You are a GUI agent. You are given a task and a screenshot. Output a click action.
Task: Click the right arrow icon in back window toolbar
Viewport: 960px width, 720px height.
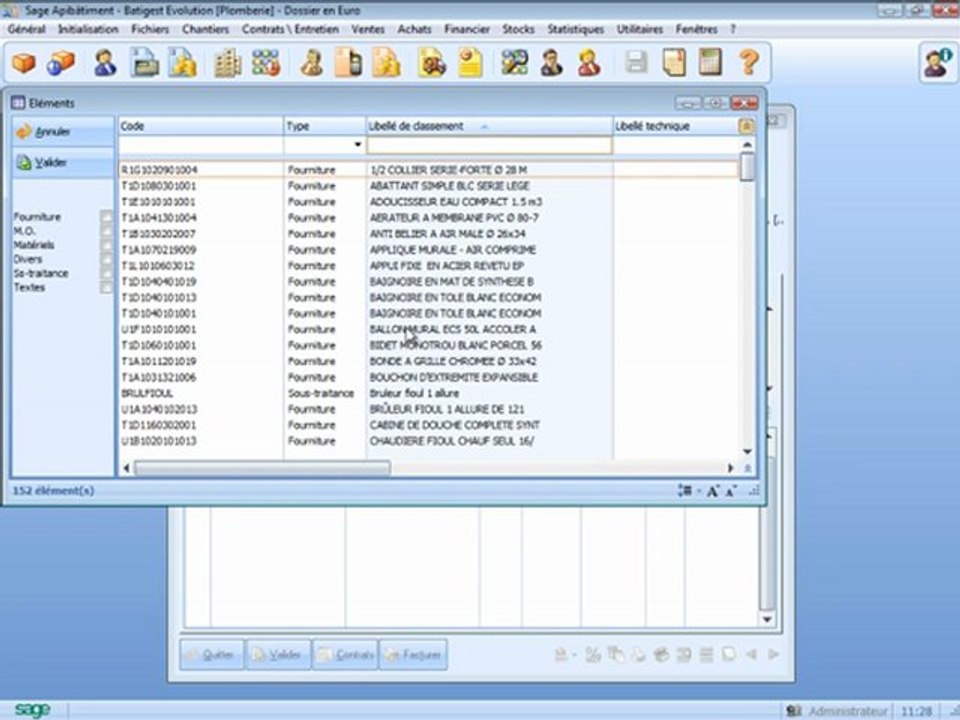tap(773, 654)
